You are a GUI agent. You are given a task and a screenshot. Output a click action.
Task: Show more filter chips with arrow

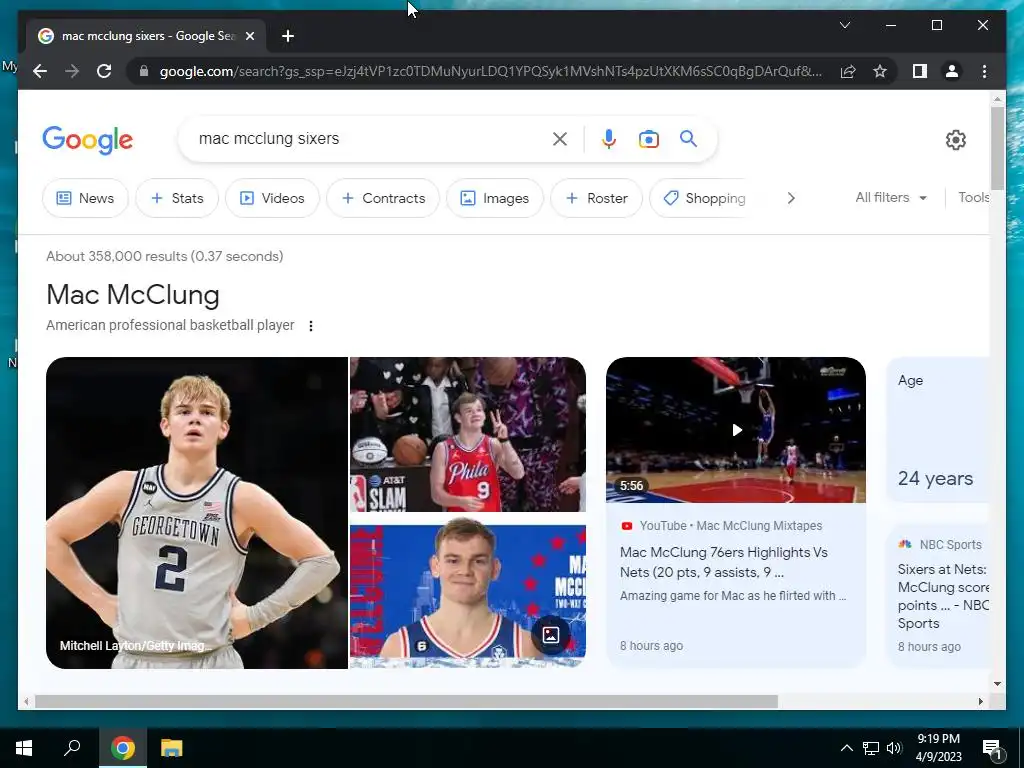pyautogui.click(x=791, y=198)
